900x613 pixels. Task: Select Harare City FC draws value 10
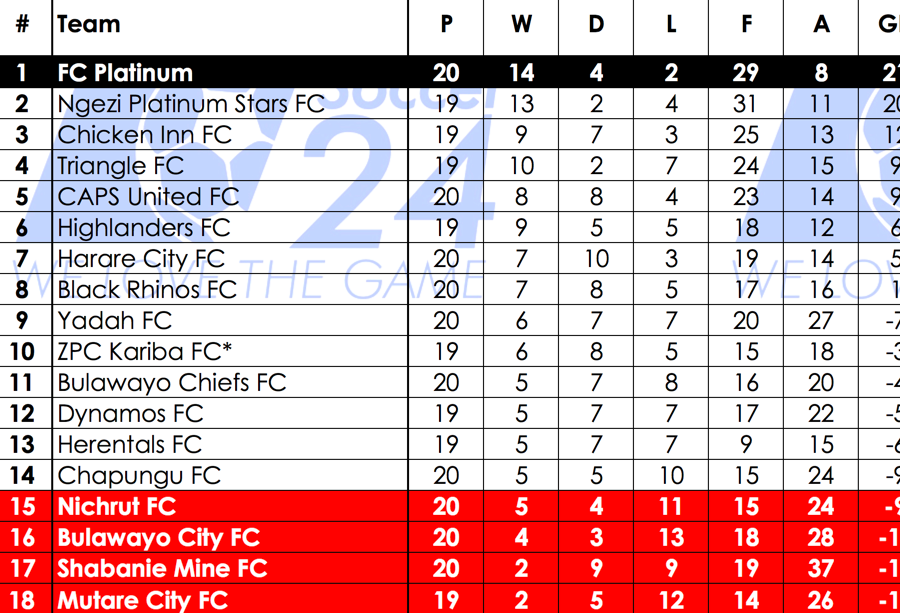[x=596, y=259]
